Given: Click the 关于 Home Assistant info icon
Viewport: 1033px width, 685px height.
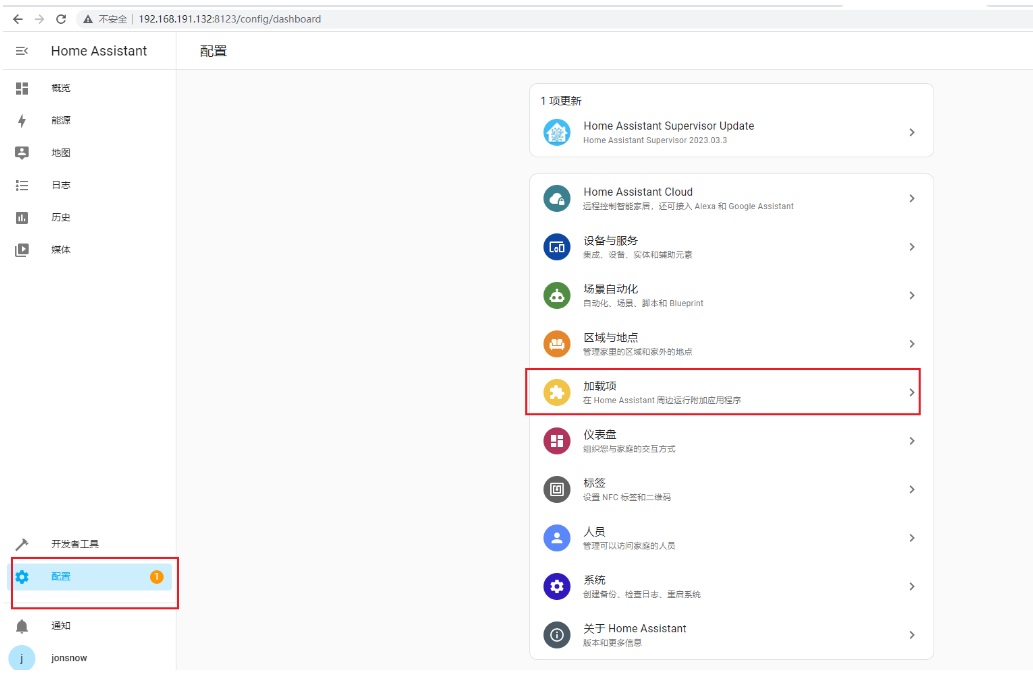Looking at the screenshot, I should (557, 635).
